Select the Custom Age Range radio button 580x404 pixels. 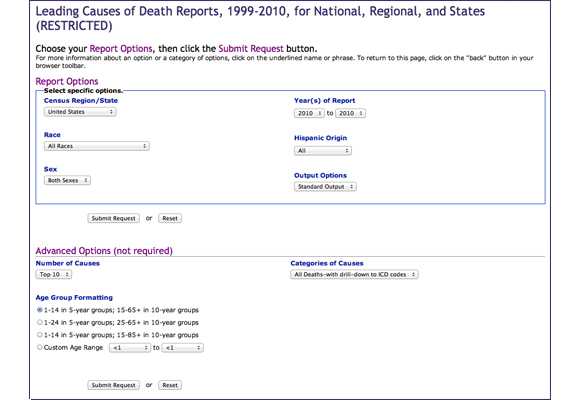click(x=40, y=347)
